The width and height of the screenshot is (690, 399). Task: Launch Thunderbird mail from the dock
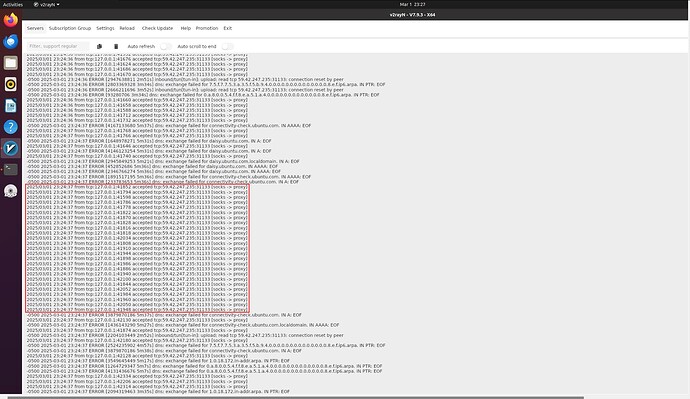coord(11,41)
